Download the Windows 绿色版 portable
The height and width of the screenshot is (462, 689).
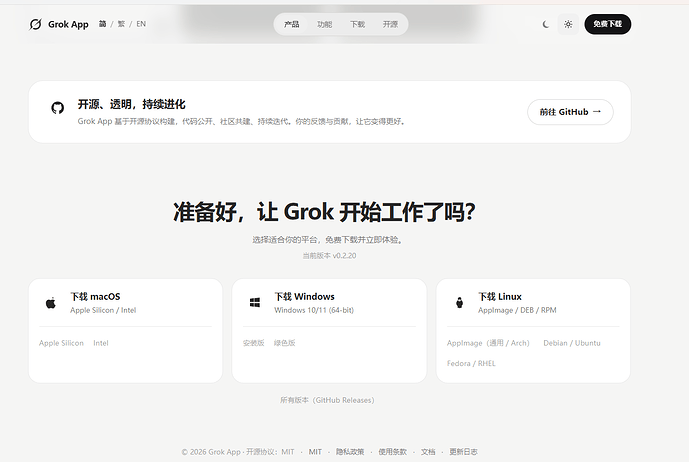point(284,343)
